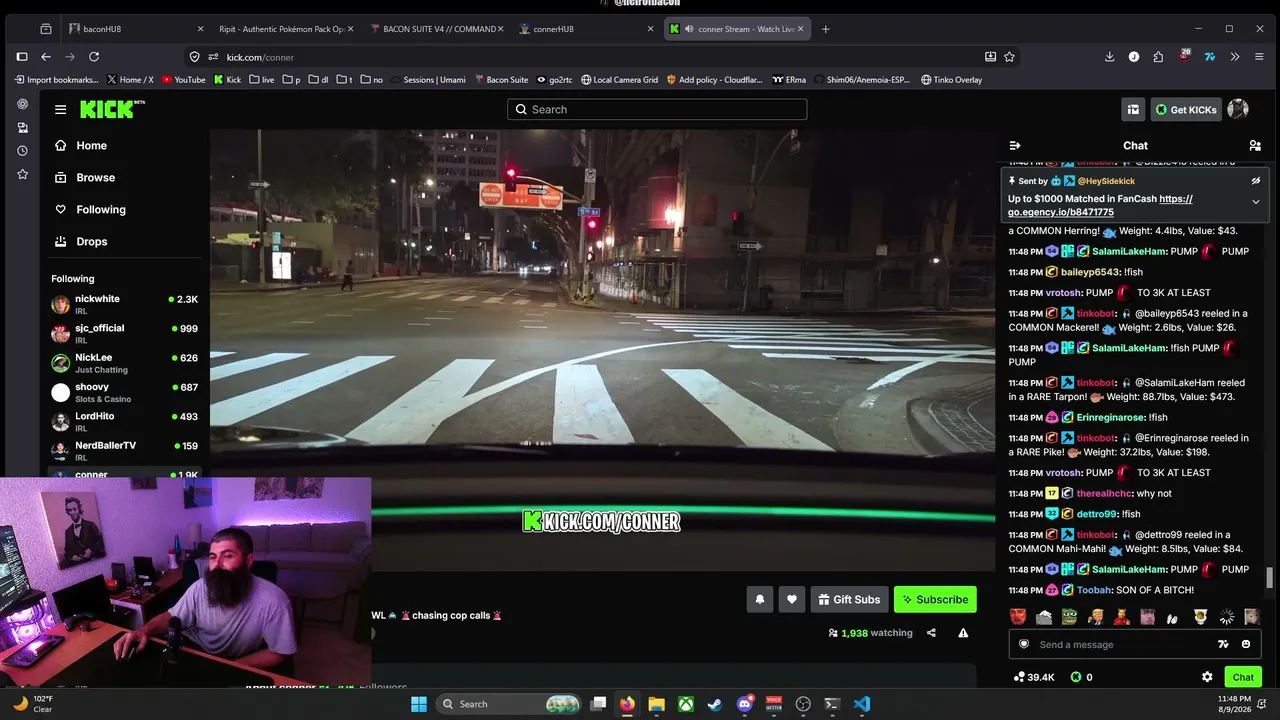Open browser downloads panel
1280x720 pixels.
tap(1109, 57)
